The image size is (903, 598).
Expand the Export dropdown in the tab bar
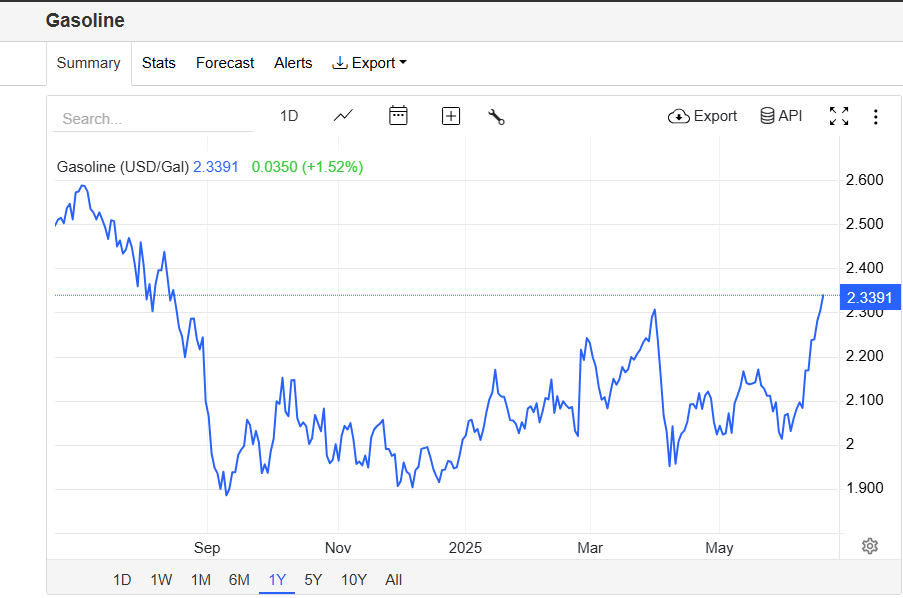(369, 63)
